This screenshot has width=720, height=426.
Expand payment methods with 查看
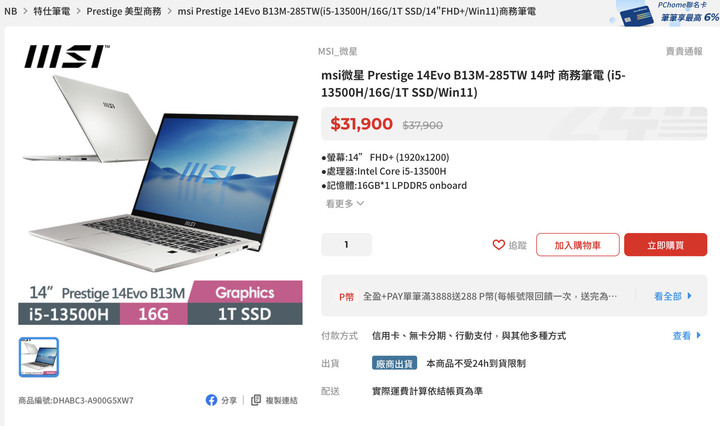(686, 336)
